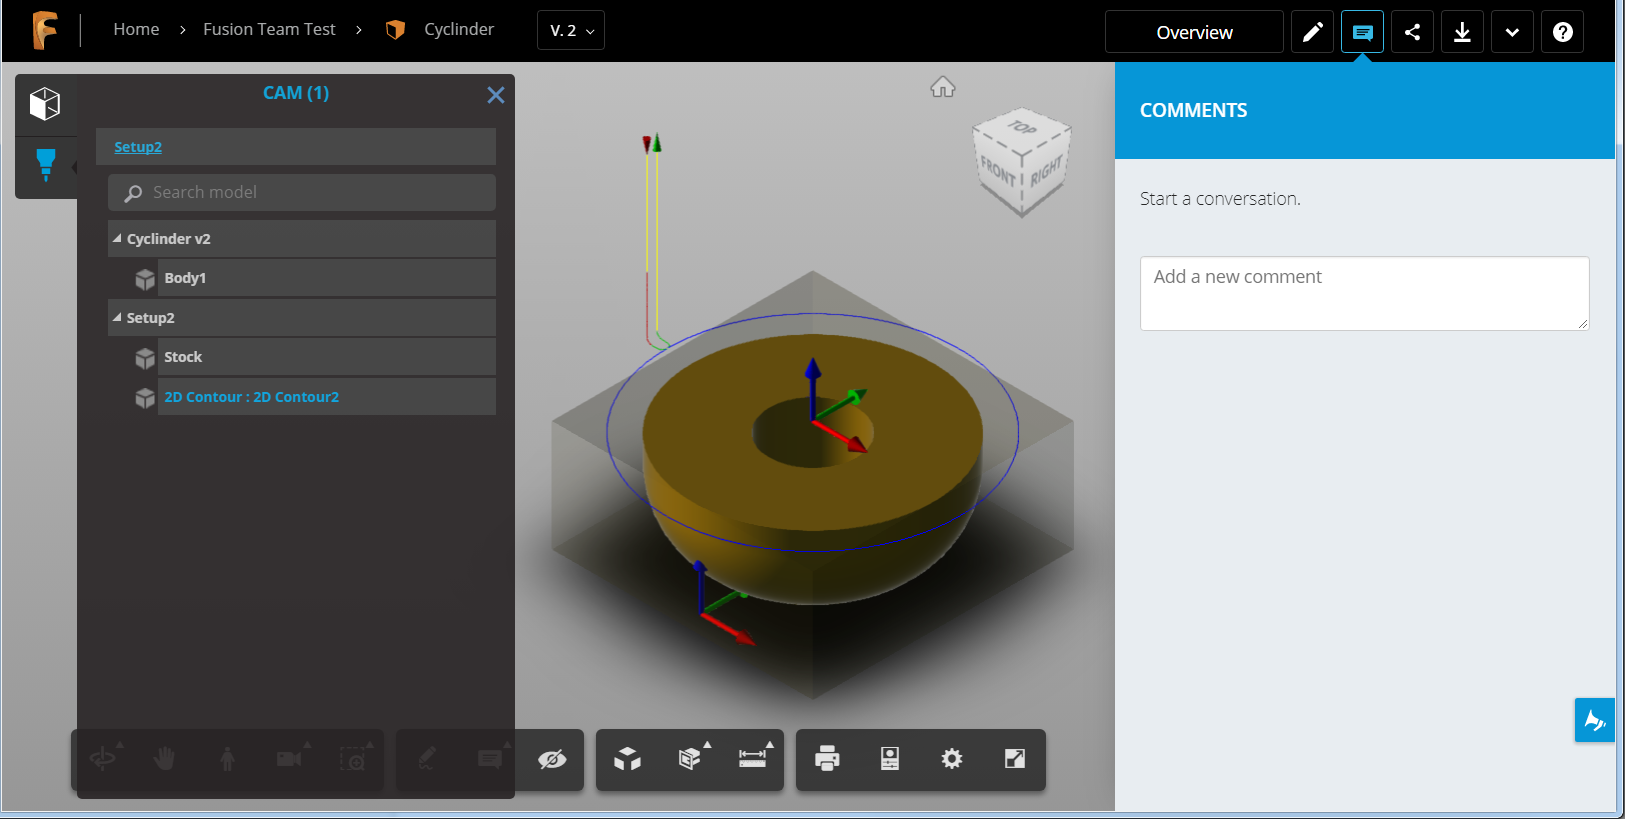Collapse the Cyclinder v2 tree node
This screenshot has height=819, width=1625.
coord(117,239)
